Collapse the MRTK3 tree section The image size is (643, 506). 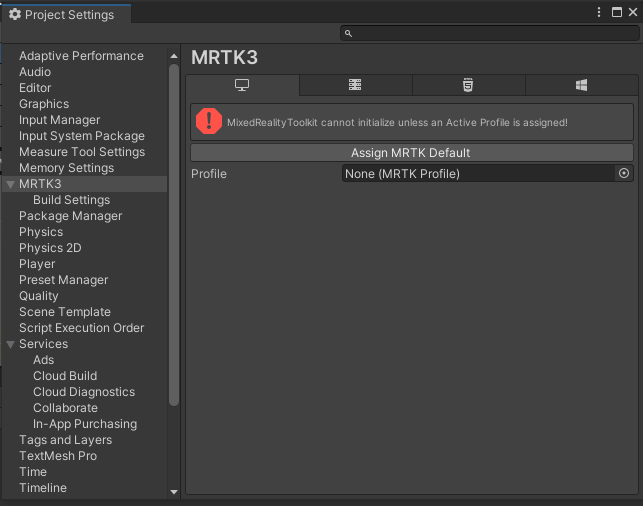(x=11, y=185)
